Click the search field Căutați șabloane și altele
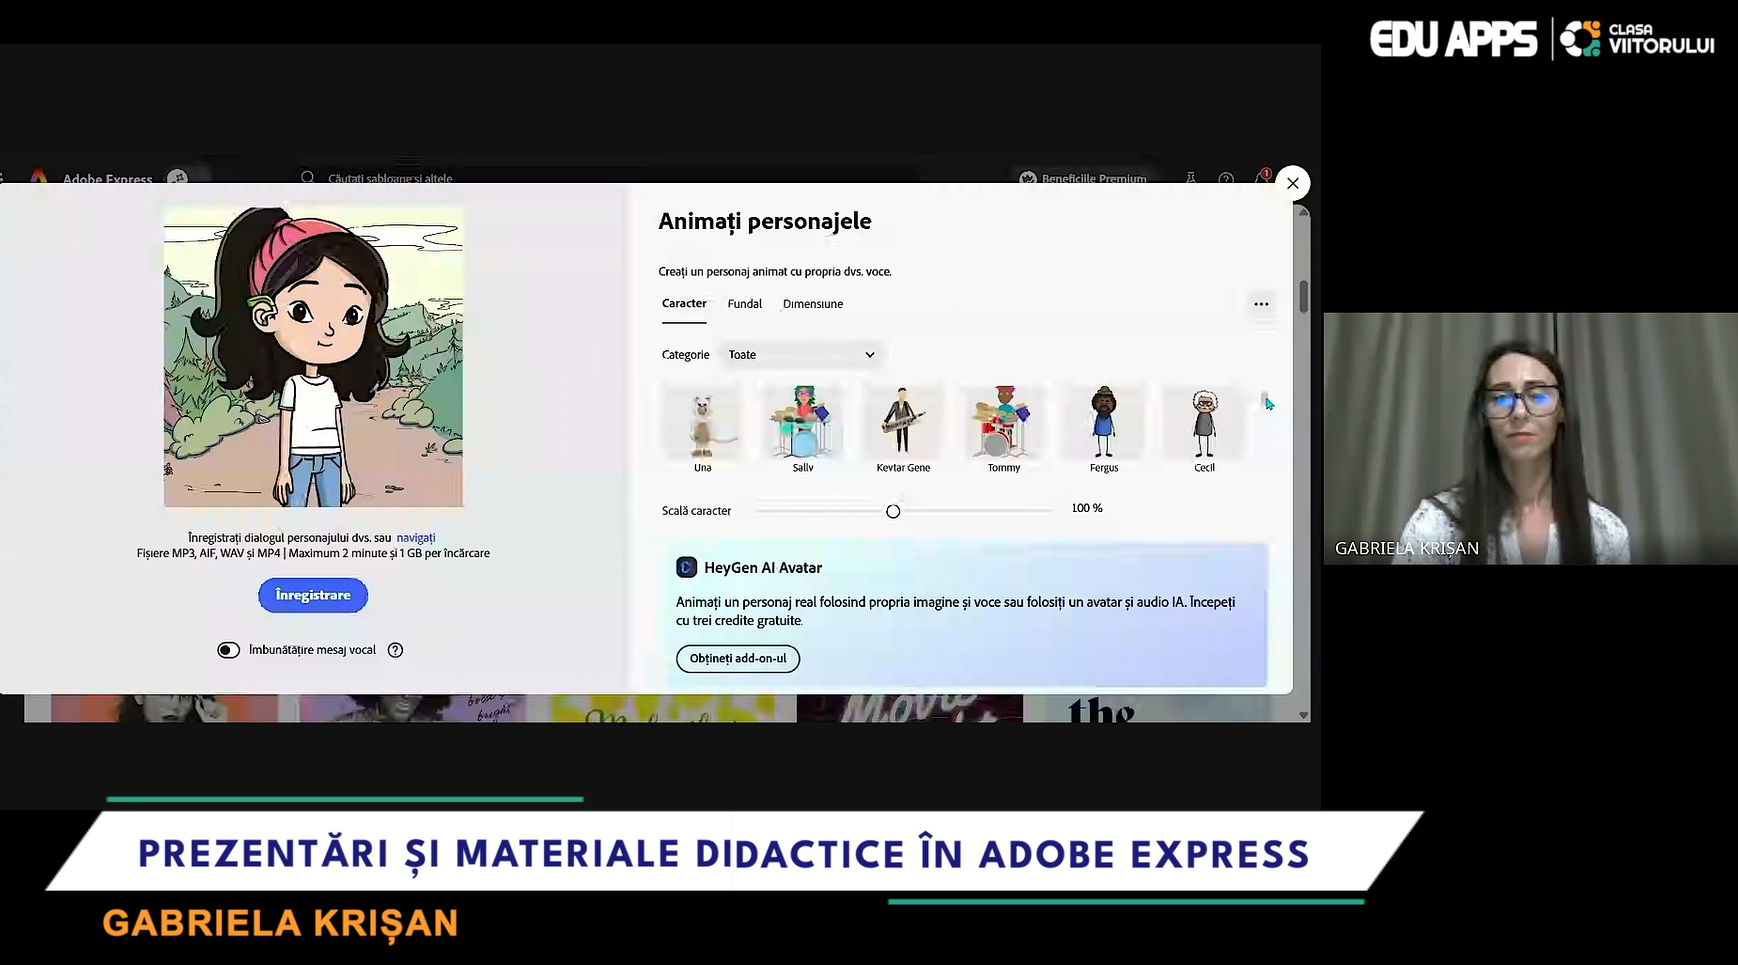 click(390, 178)
